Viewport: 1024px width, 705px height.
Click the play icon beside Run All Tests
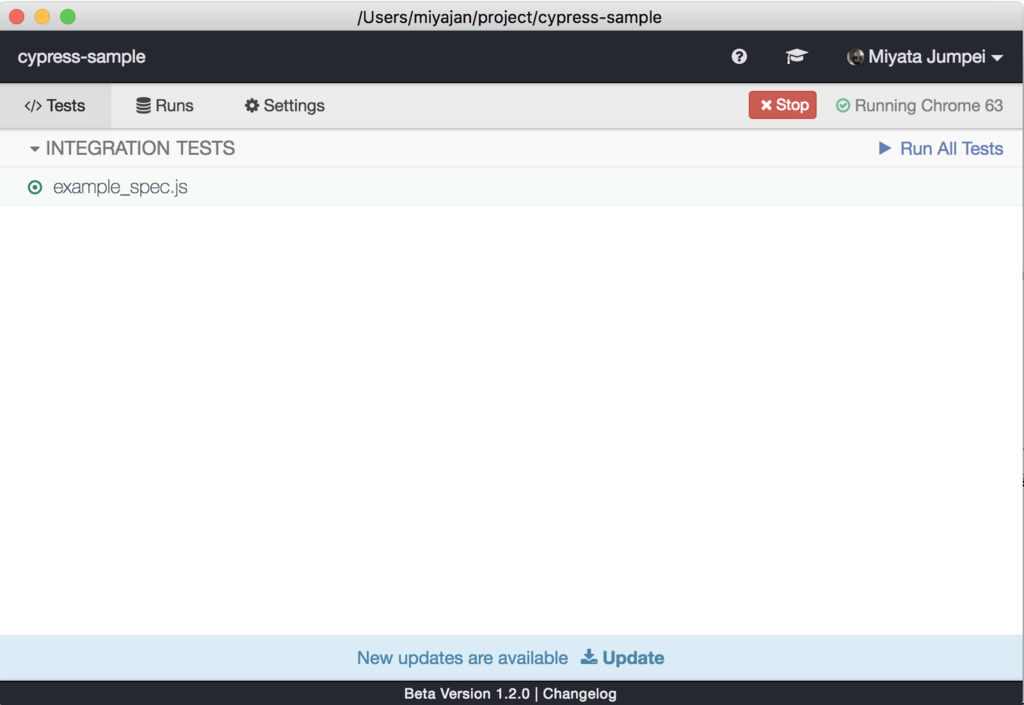885,148
